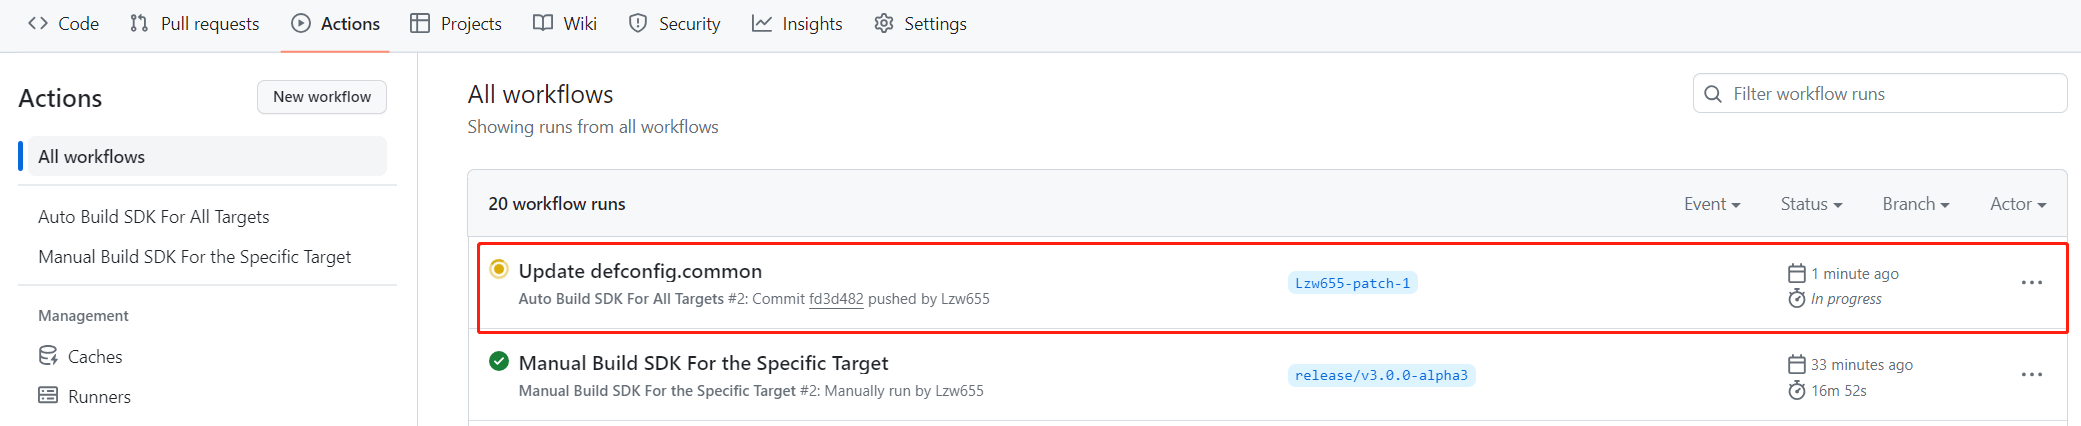Select Auto Build SDK For All Targets workflow
Viewport: 2081px width, 426px height.
pos(154,217)
